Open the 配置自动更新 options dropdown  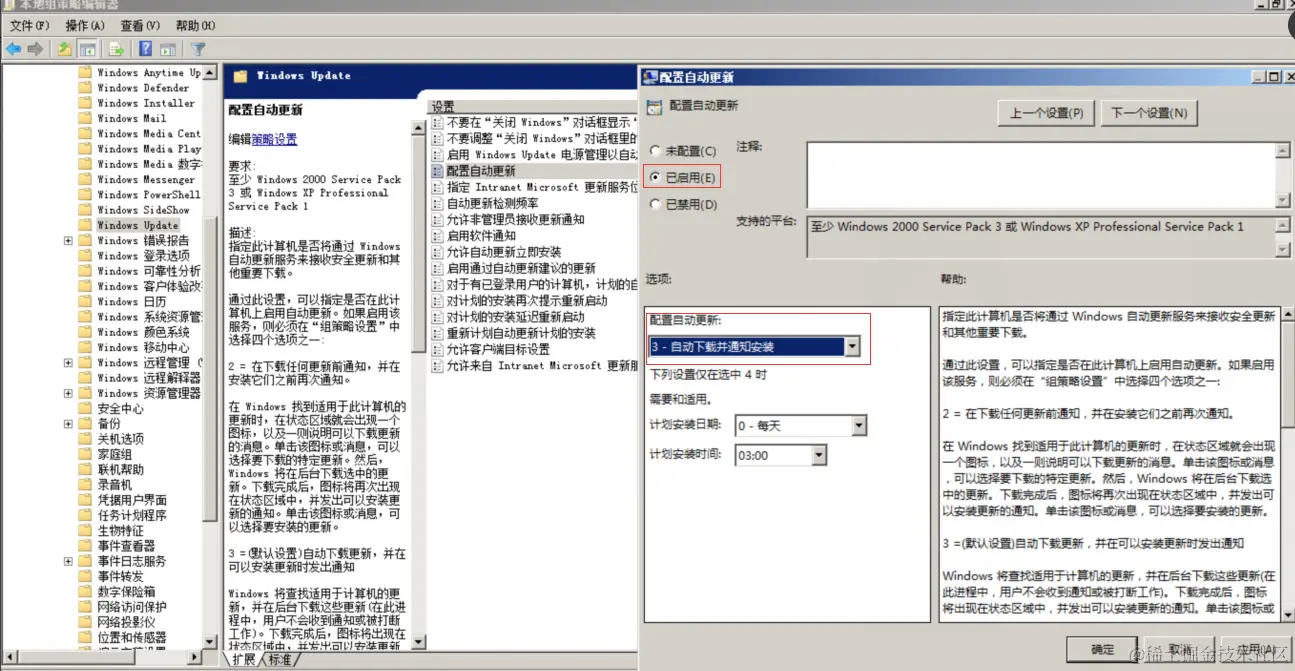852,347
